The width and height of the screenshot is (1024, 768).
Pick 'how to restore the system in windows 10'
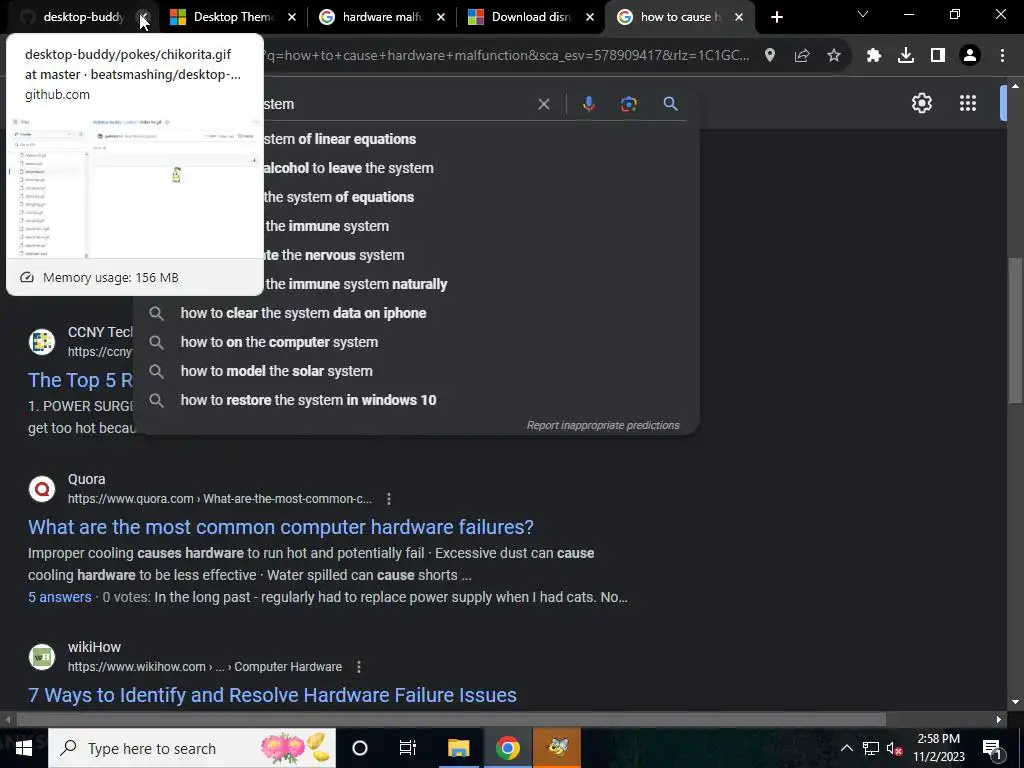416,400
